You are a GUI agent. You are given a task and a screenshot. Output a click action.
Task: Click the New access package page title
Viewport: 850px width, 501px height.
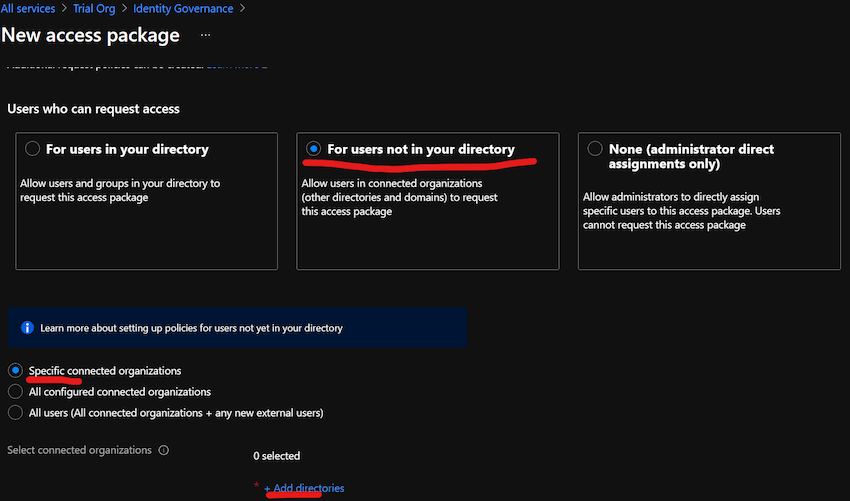pos(90,35)
